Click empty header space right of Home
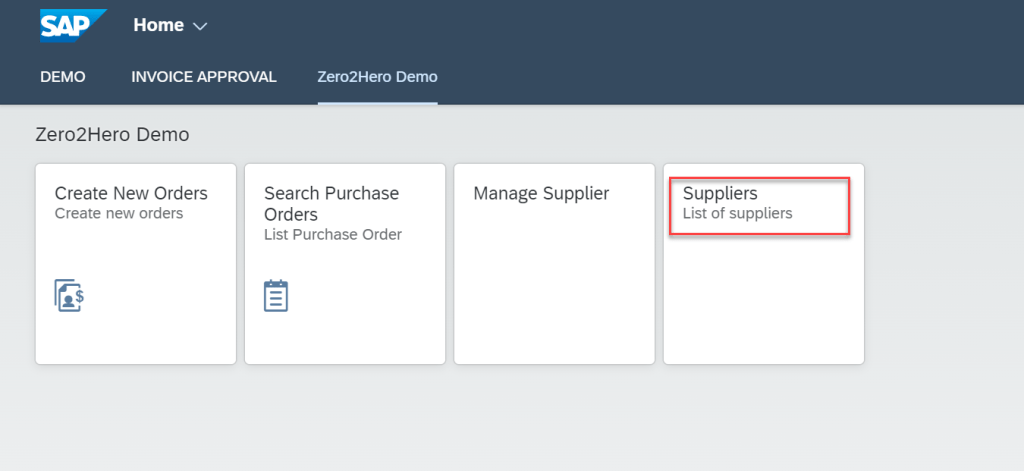Image resolution: width=1024 pixels, height=471 pixels. coord(600,26)
